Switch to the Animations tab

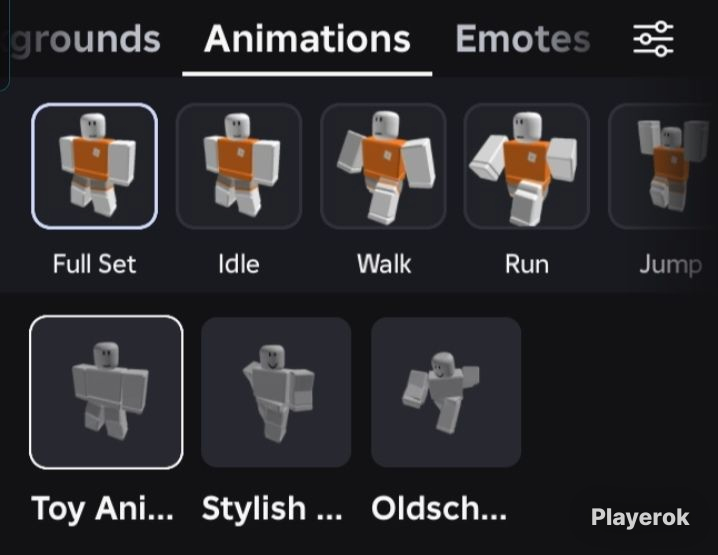(307, 39)
